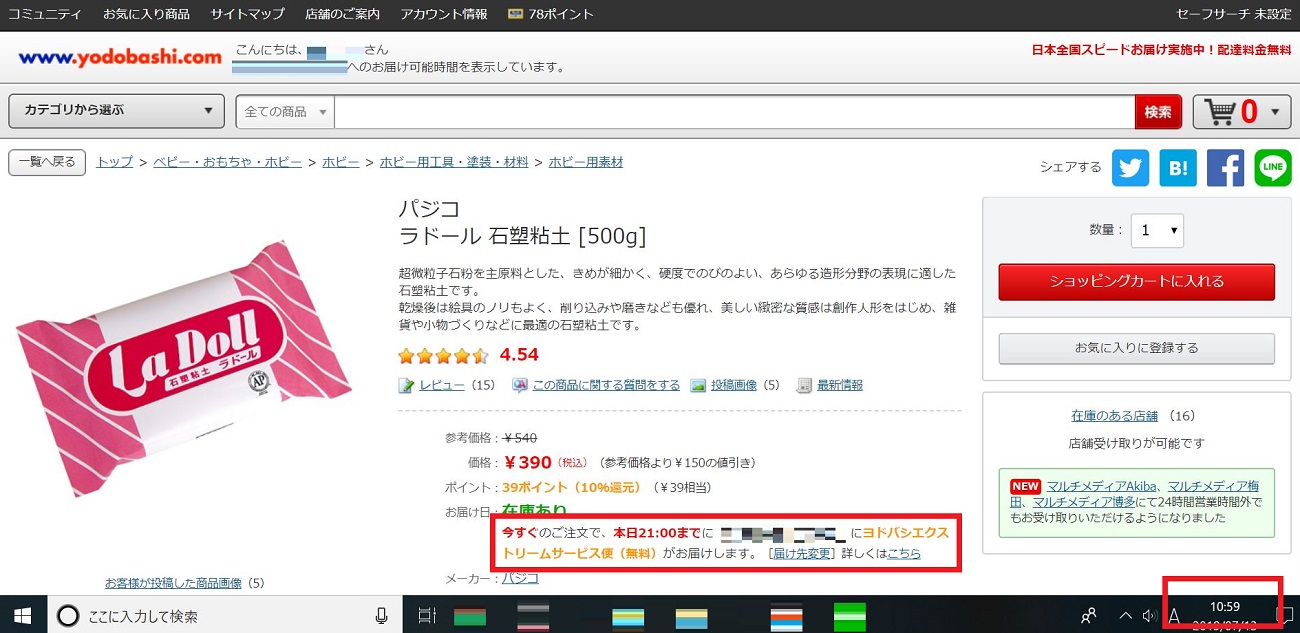The image size is (1300, 633).
Task: Click the red 検索 search button
Action: click(1158, 112)
